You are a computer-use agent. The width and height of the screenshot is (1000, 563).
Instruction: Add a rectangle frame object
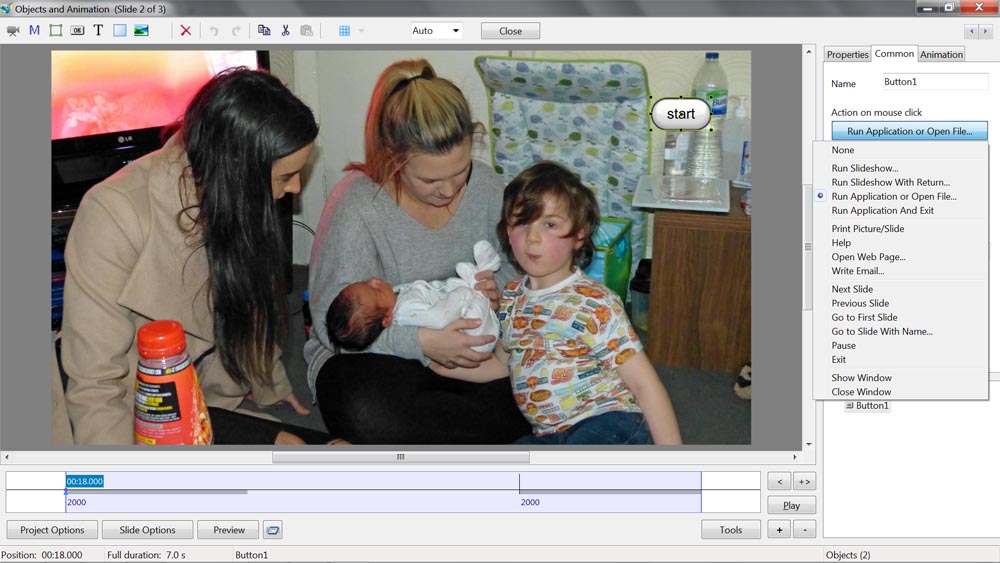point(56,30)
